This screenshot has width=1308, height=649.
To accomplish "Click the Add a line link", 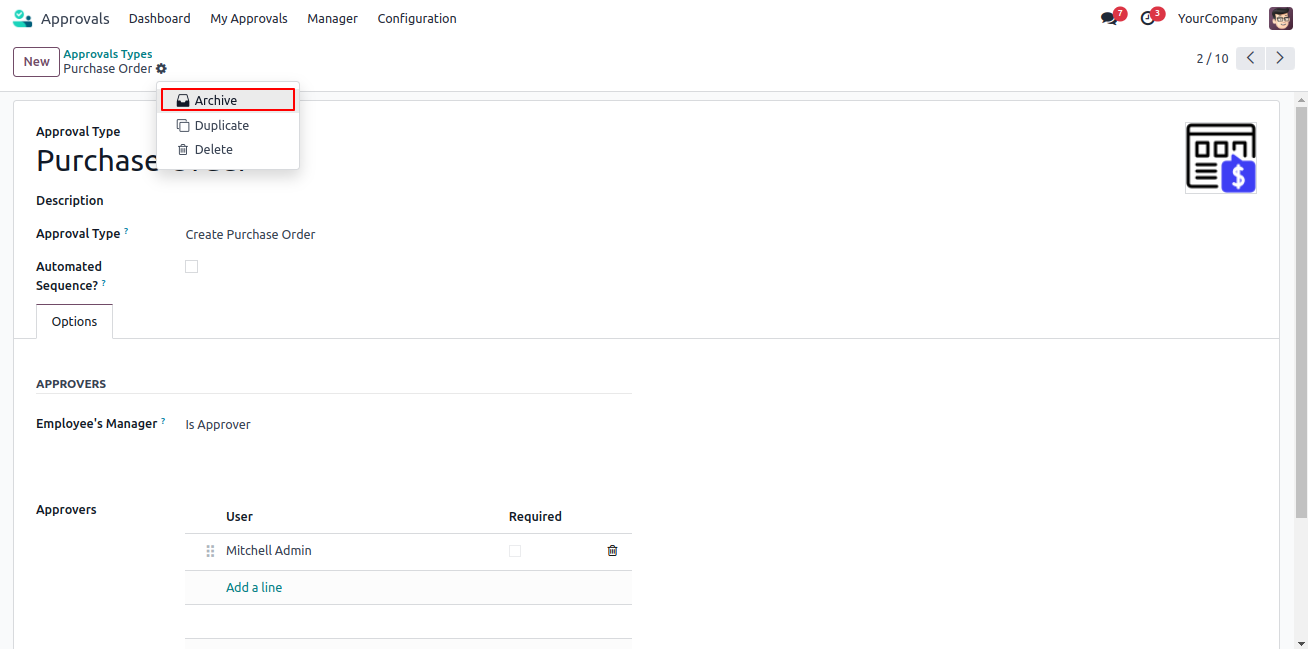I will coord(254,588).
